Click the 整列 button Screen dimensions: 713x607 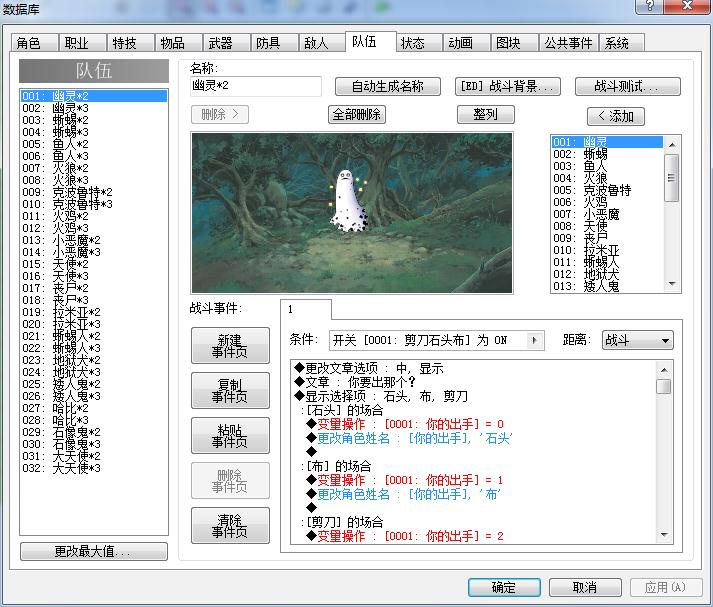486,115
